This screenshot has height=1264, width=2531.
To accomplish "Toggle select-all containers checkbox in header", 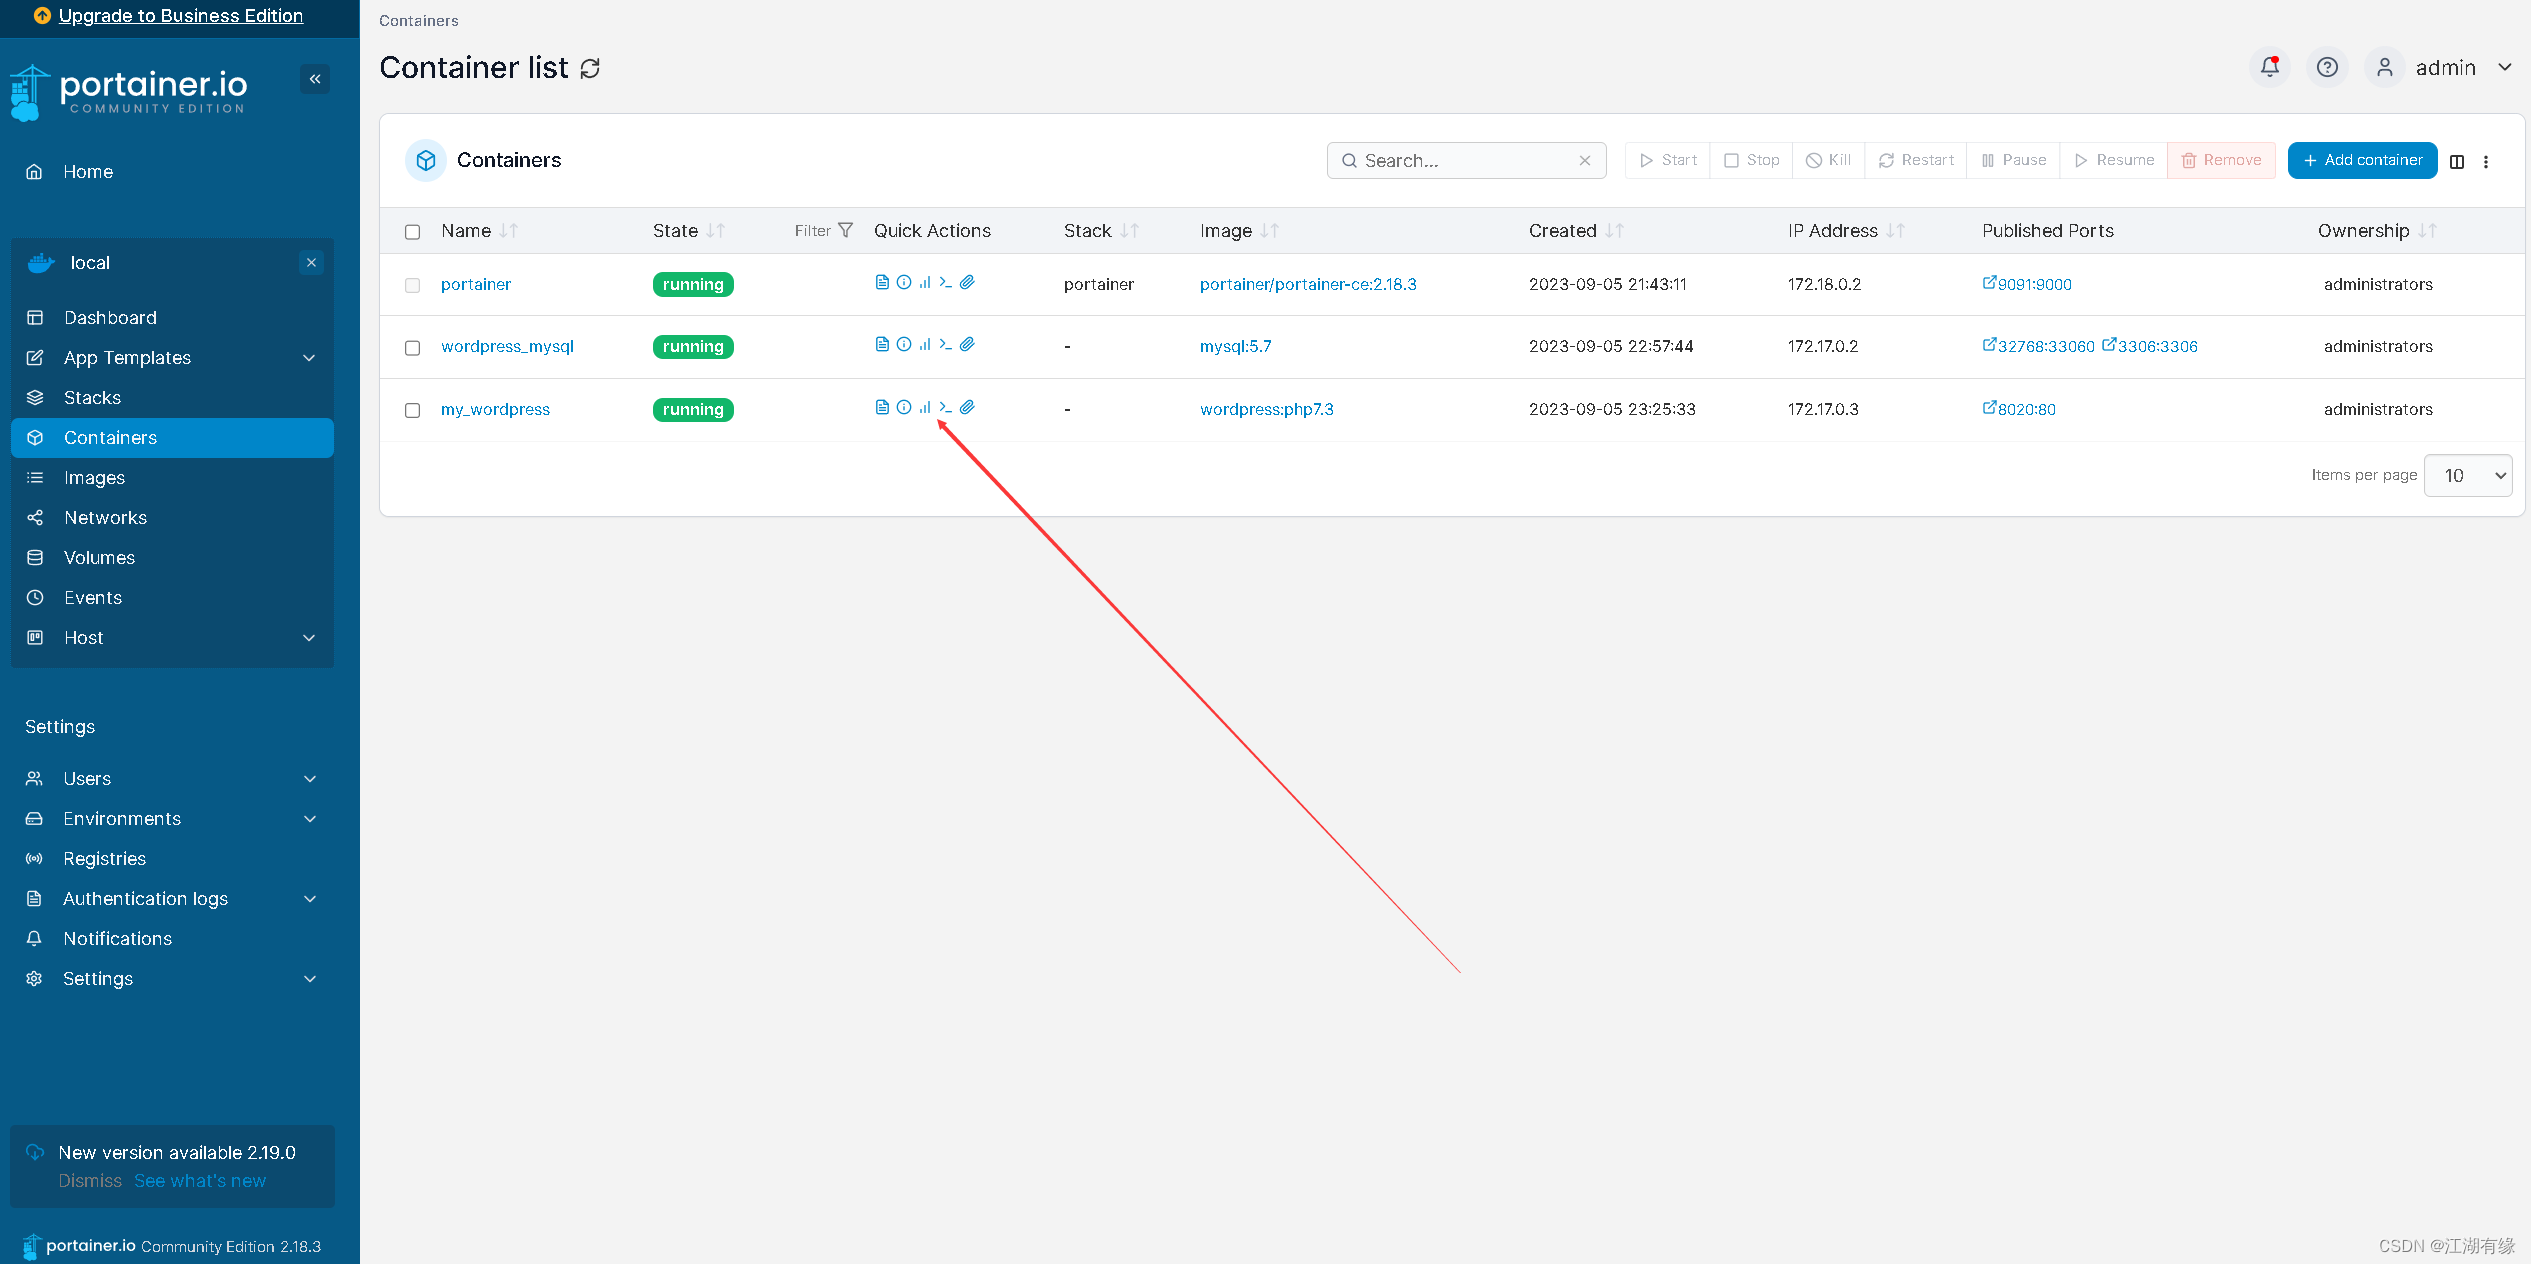I will click(x=412, y=231).
